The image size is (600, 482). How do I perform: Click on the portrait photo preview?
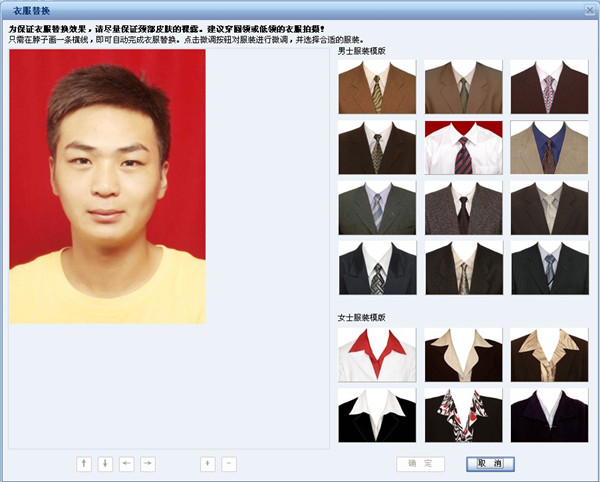coord(107,186)
